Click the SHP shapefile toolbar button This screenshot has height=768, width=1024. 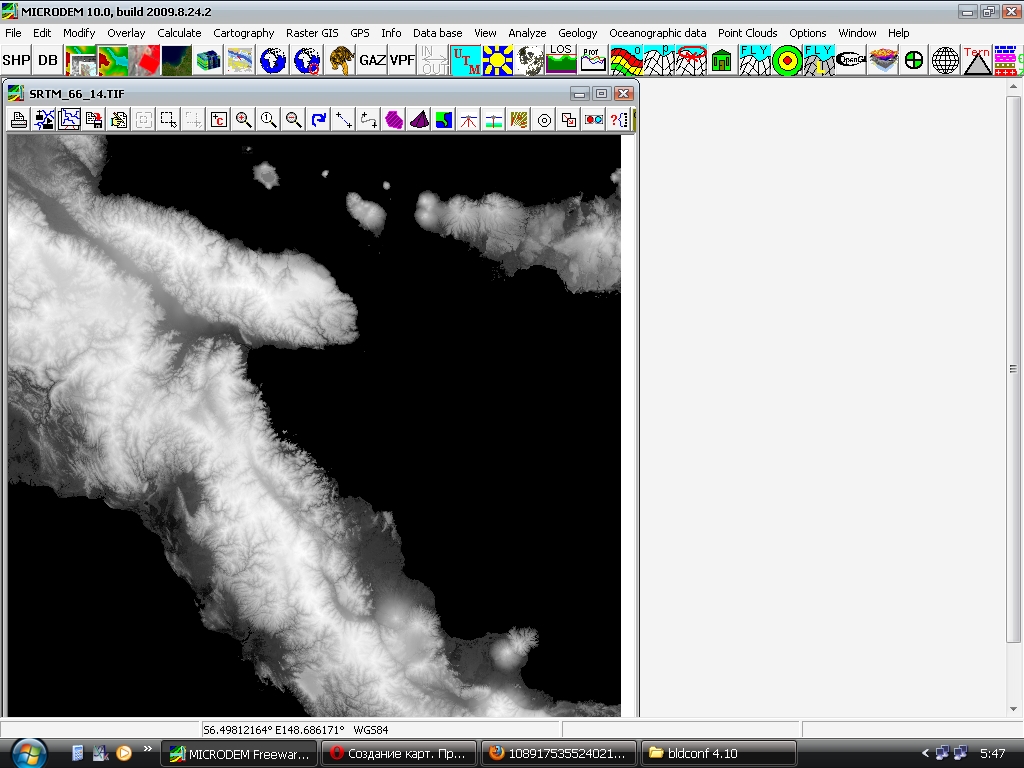[x=16, y=60]
